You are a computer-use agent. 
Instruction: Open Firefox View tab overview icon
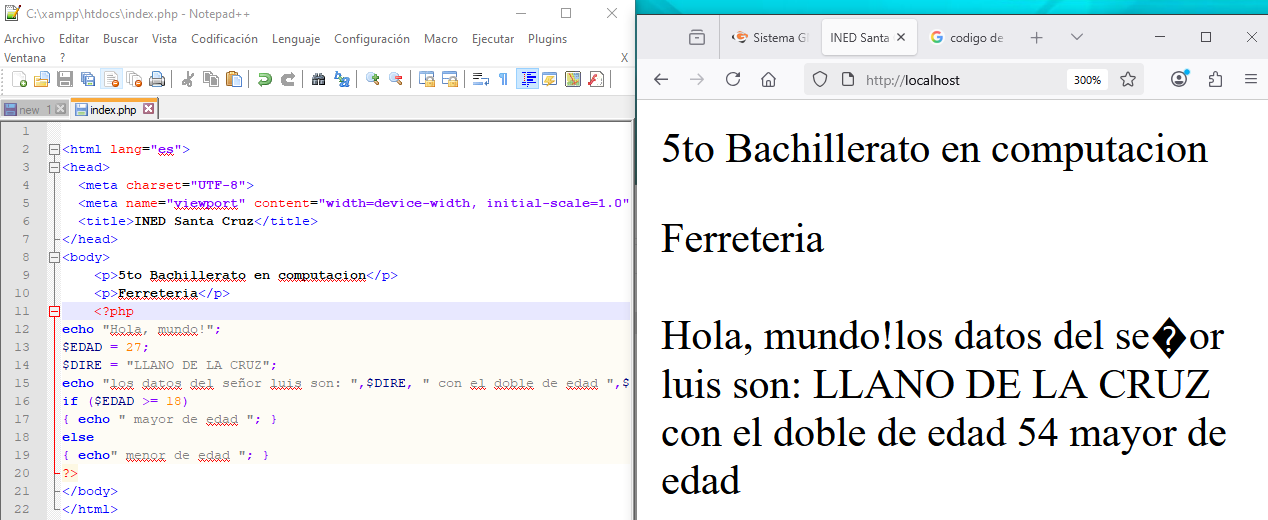[x=696, y=37]
